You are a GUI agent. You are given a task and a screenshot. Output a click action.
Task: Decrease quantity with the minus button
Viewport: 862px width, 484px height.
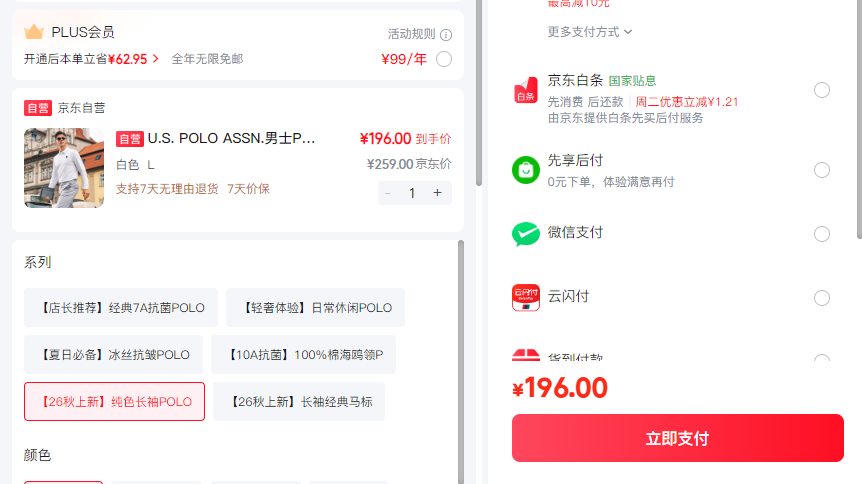coord(388,193)
